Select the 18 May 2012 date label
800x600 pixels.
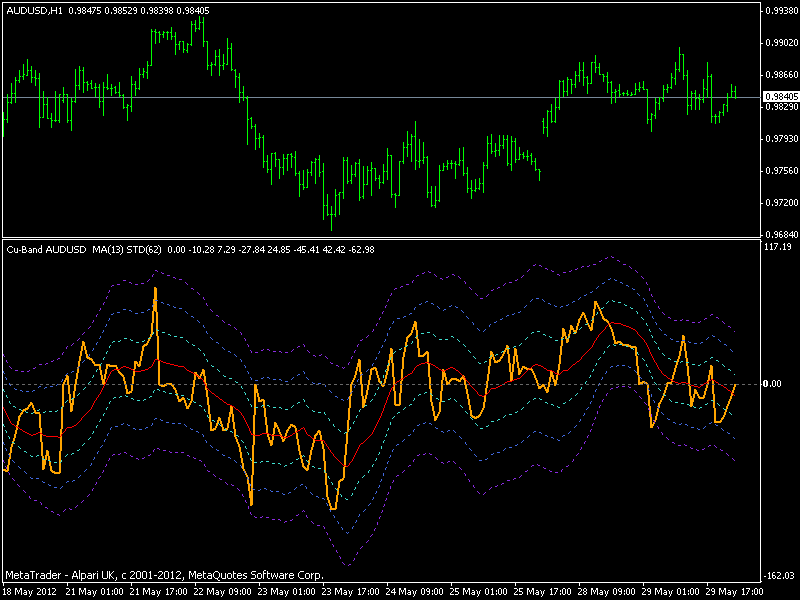coord(30,591)
